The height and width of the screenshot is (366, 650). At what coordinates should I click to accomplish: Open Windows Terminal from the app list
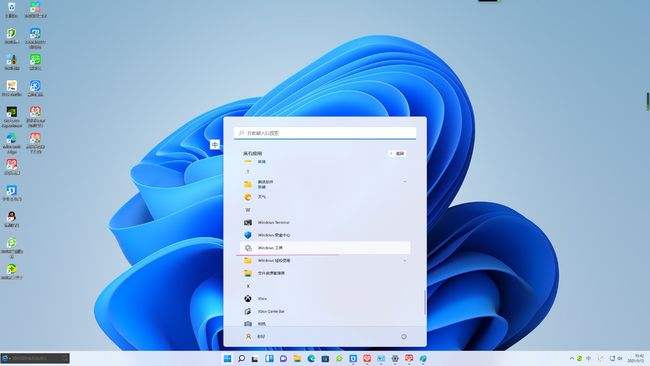325,223
